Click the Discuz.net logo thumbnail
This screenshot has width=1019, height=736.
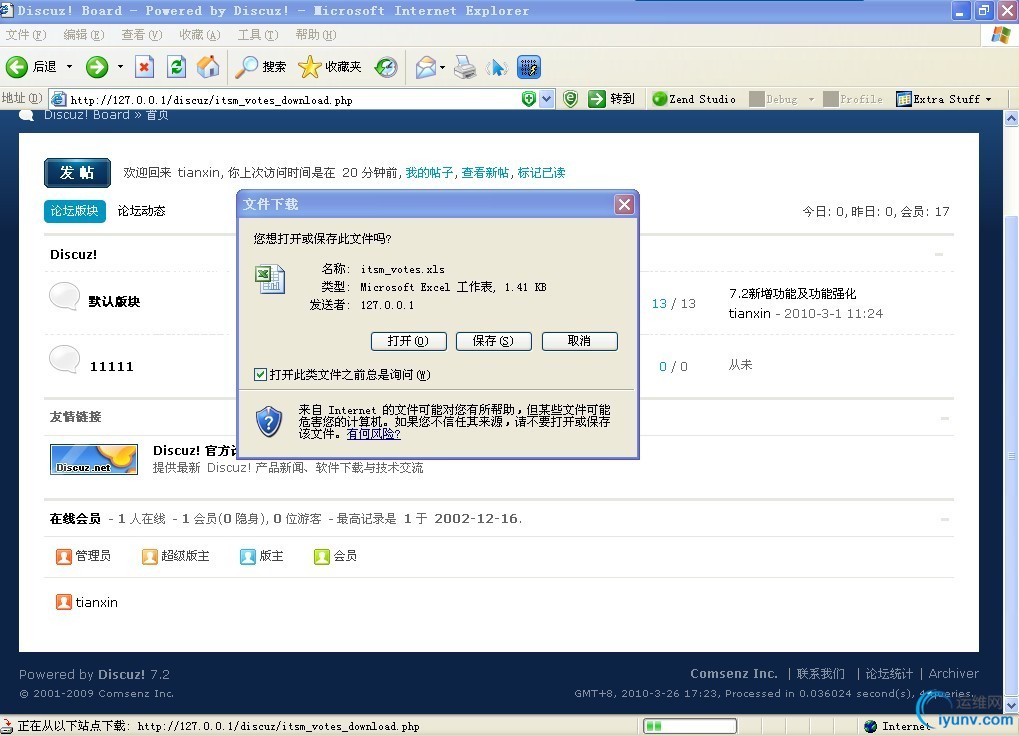[94, 459]
